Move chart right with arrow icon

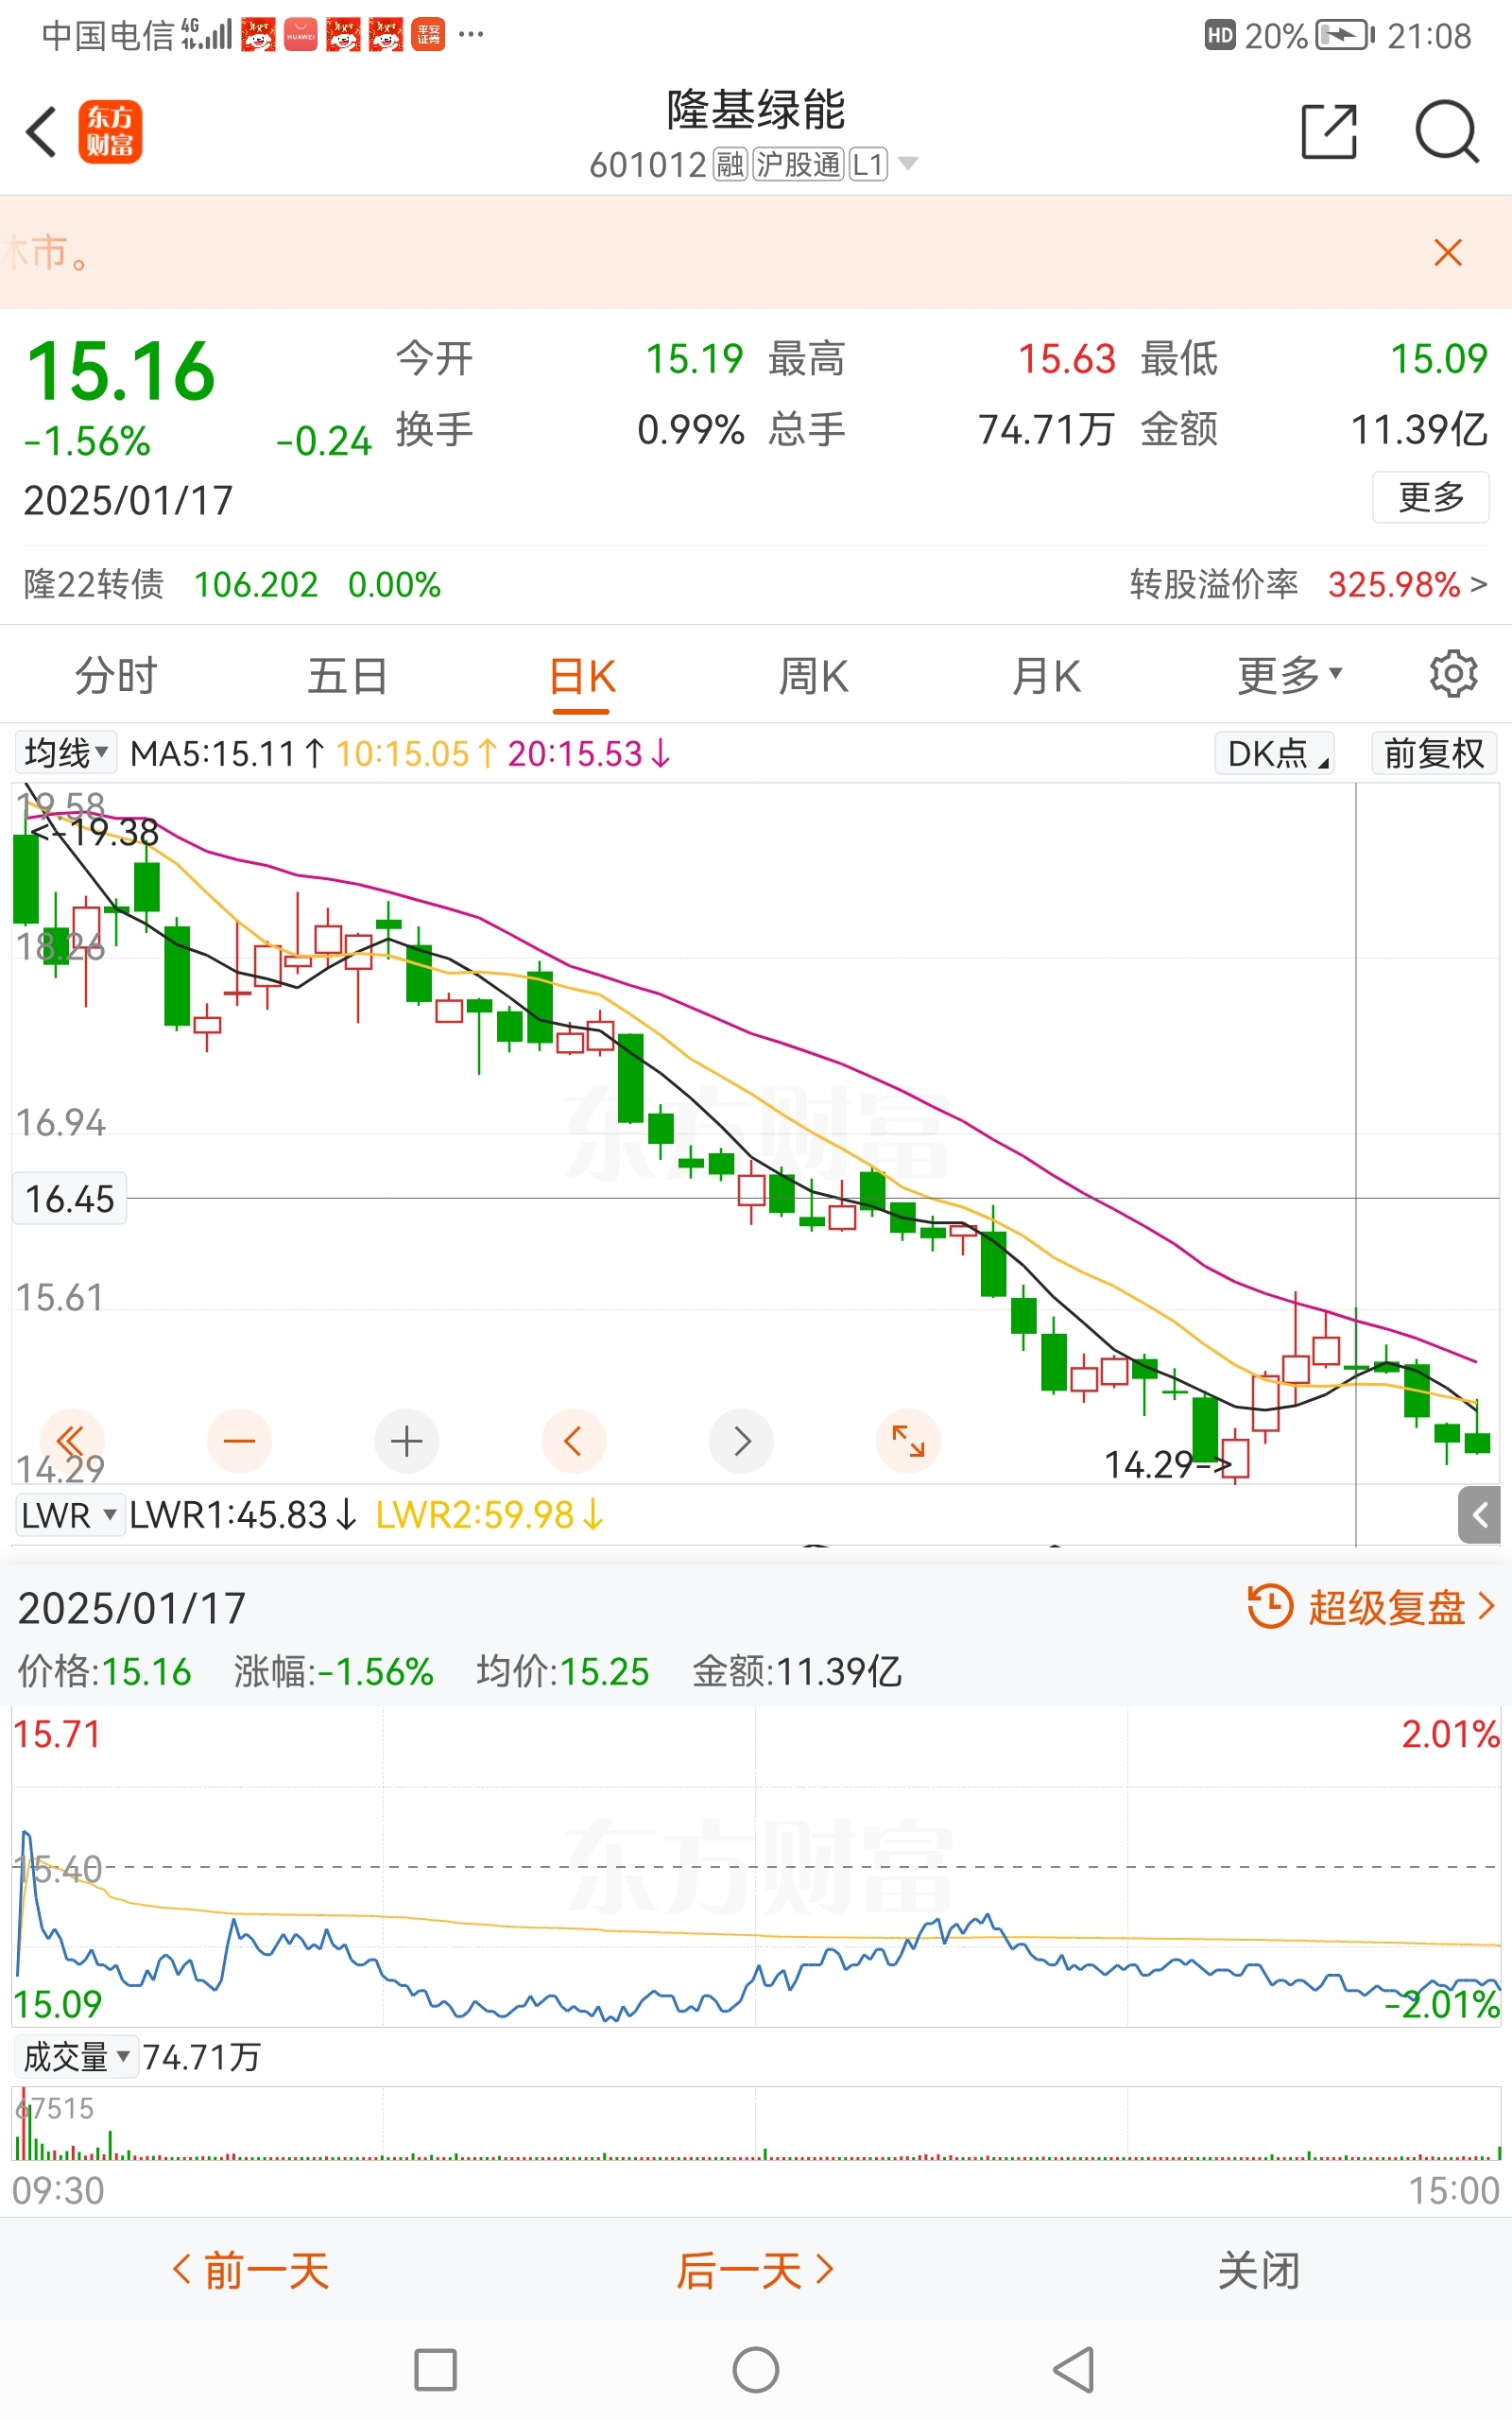741,1441
